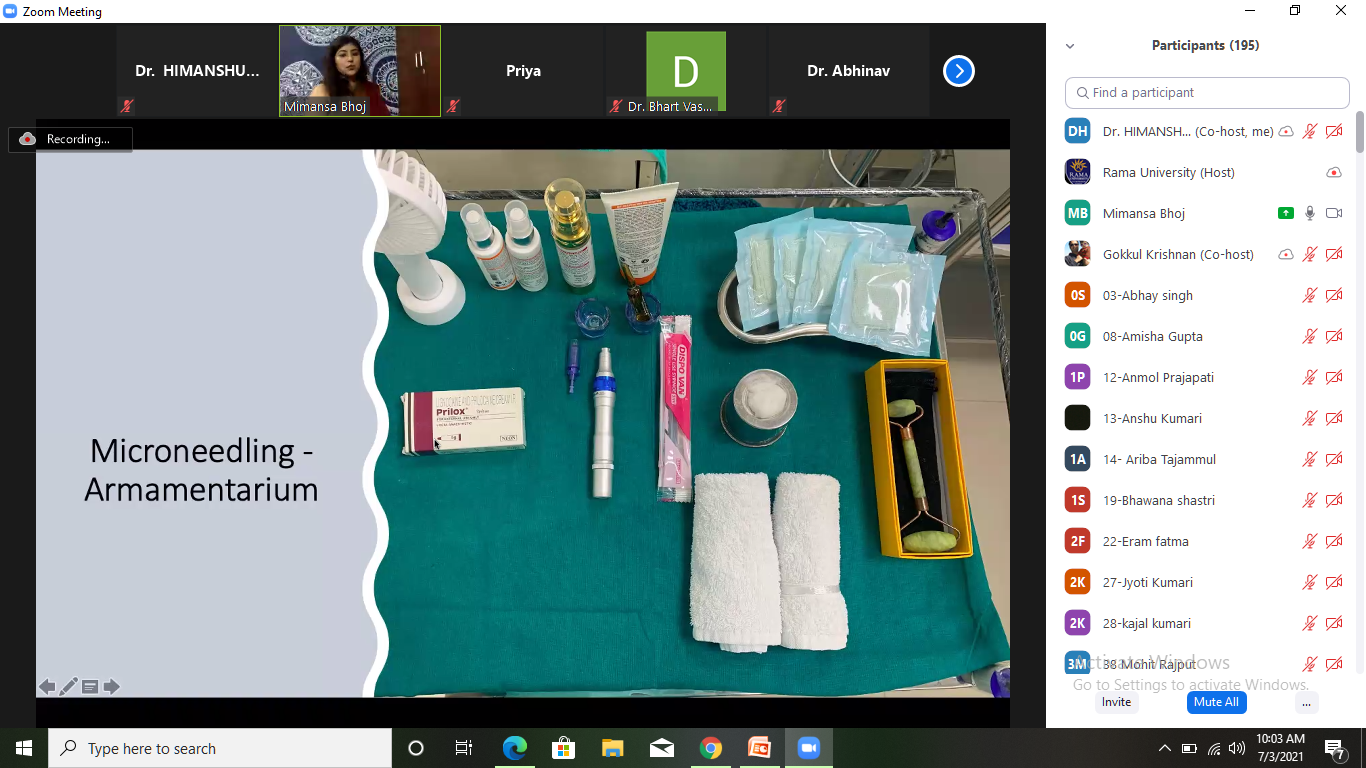Image resolution: width=1366 pixels, height=768 pixels.
Task: Select participant 13-Anshu Kumari
Action: point(1205,418)
